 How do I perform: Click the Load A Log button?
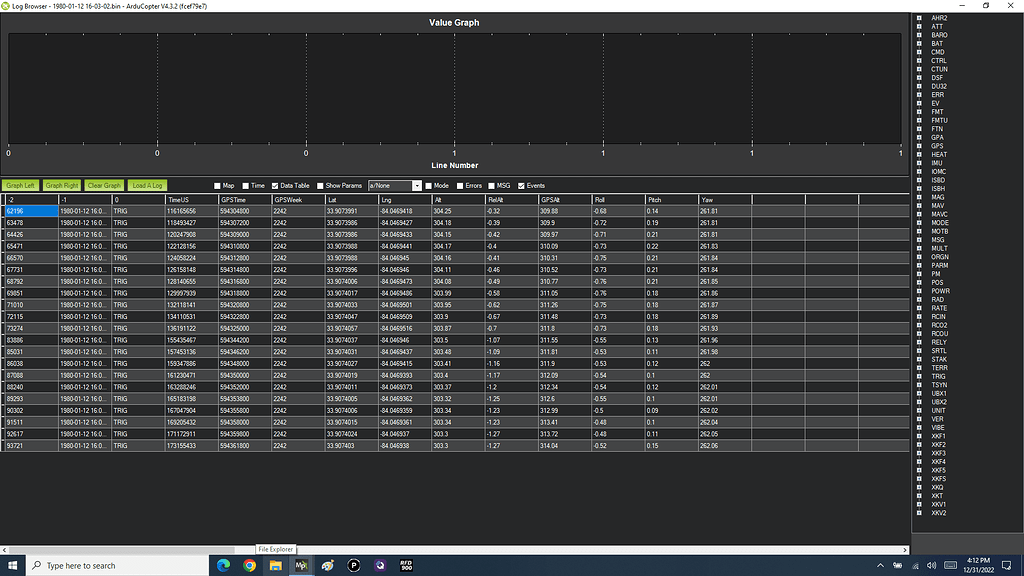tap(146, 185)
